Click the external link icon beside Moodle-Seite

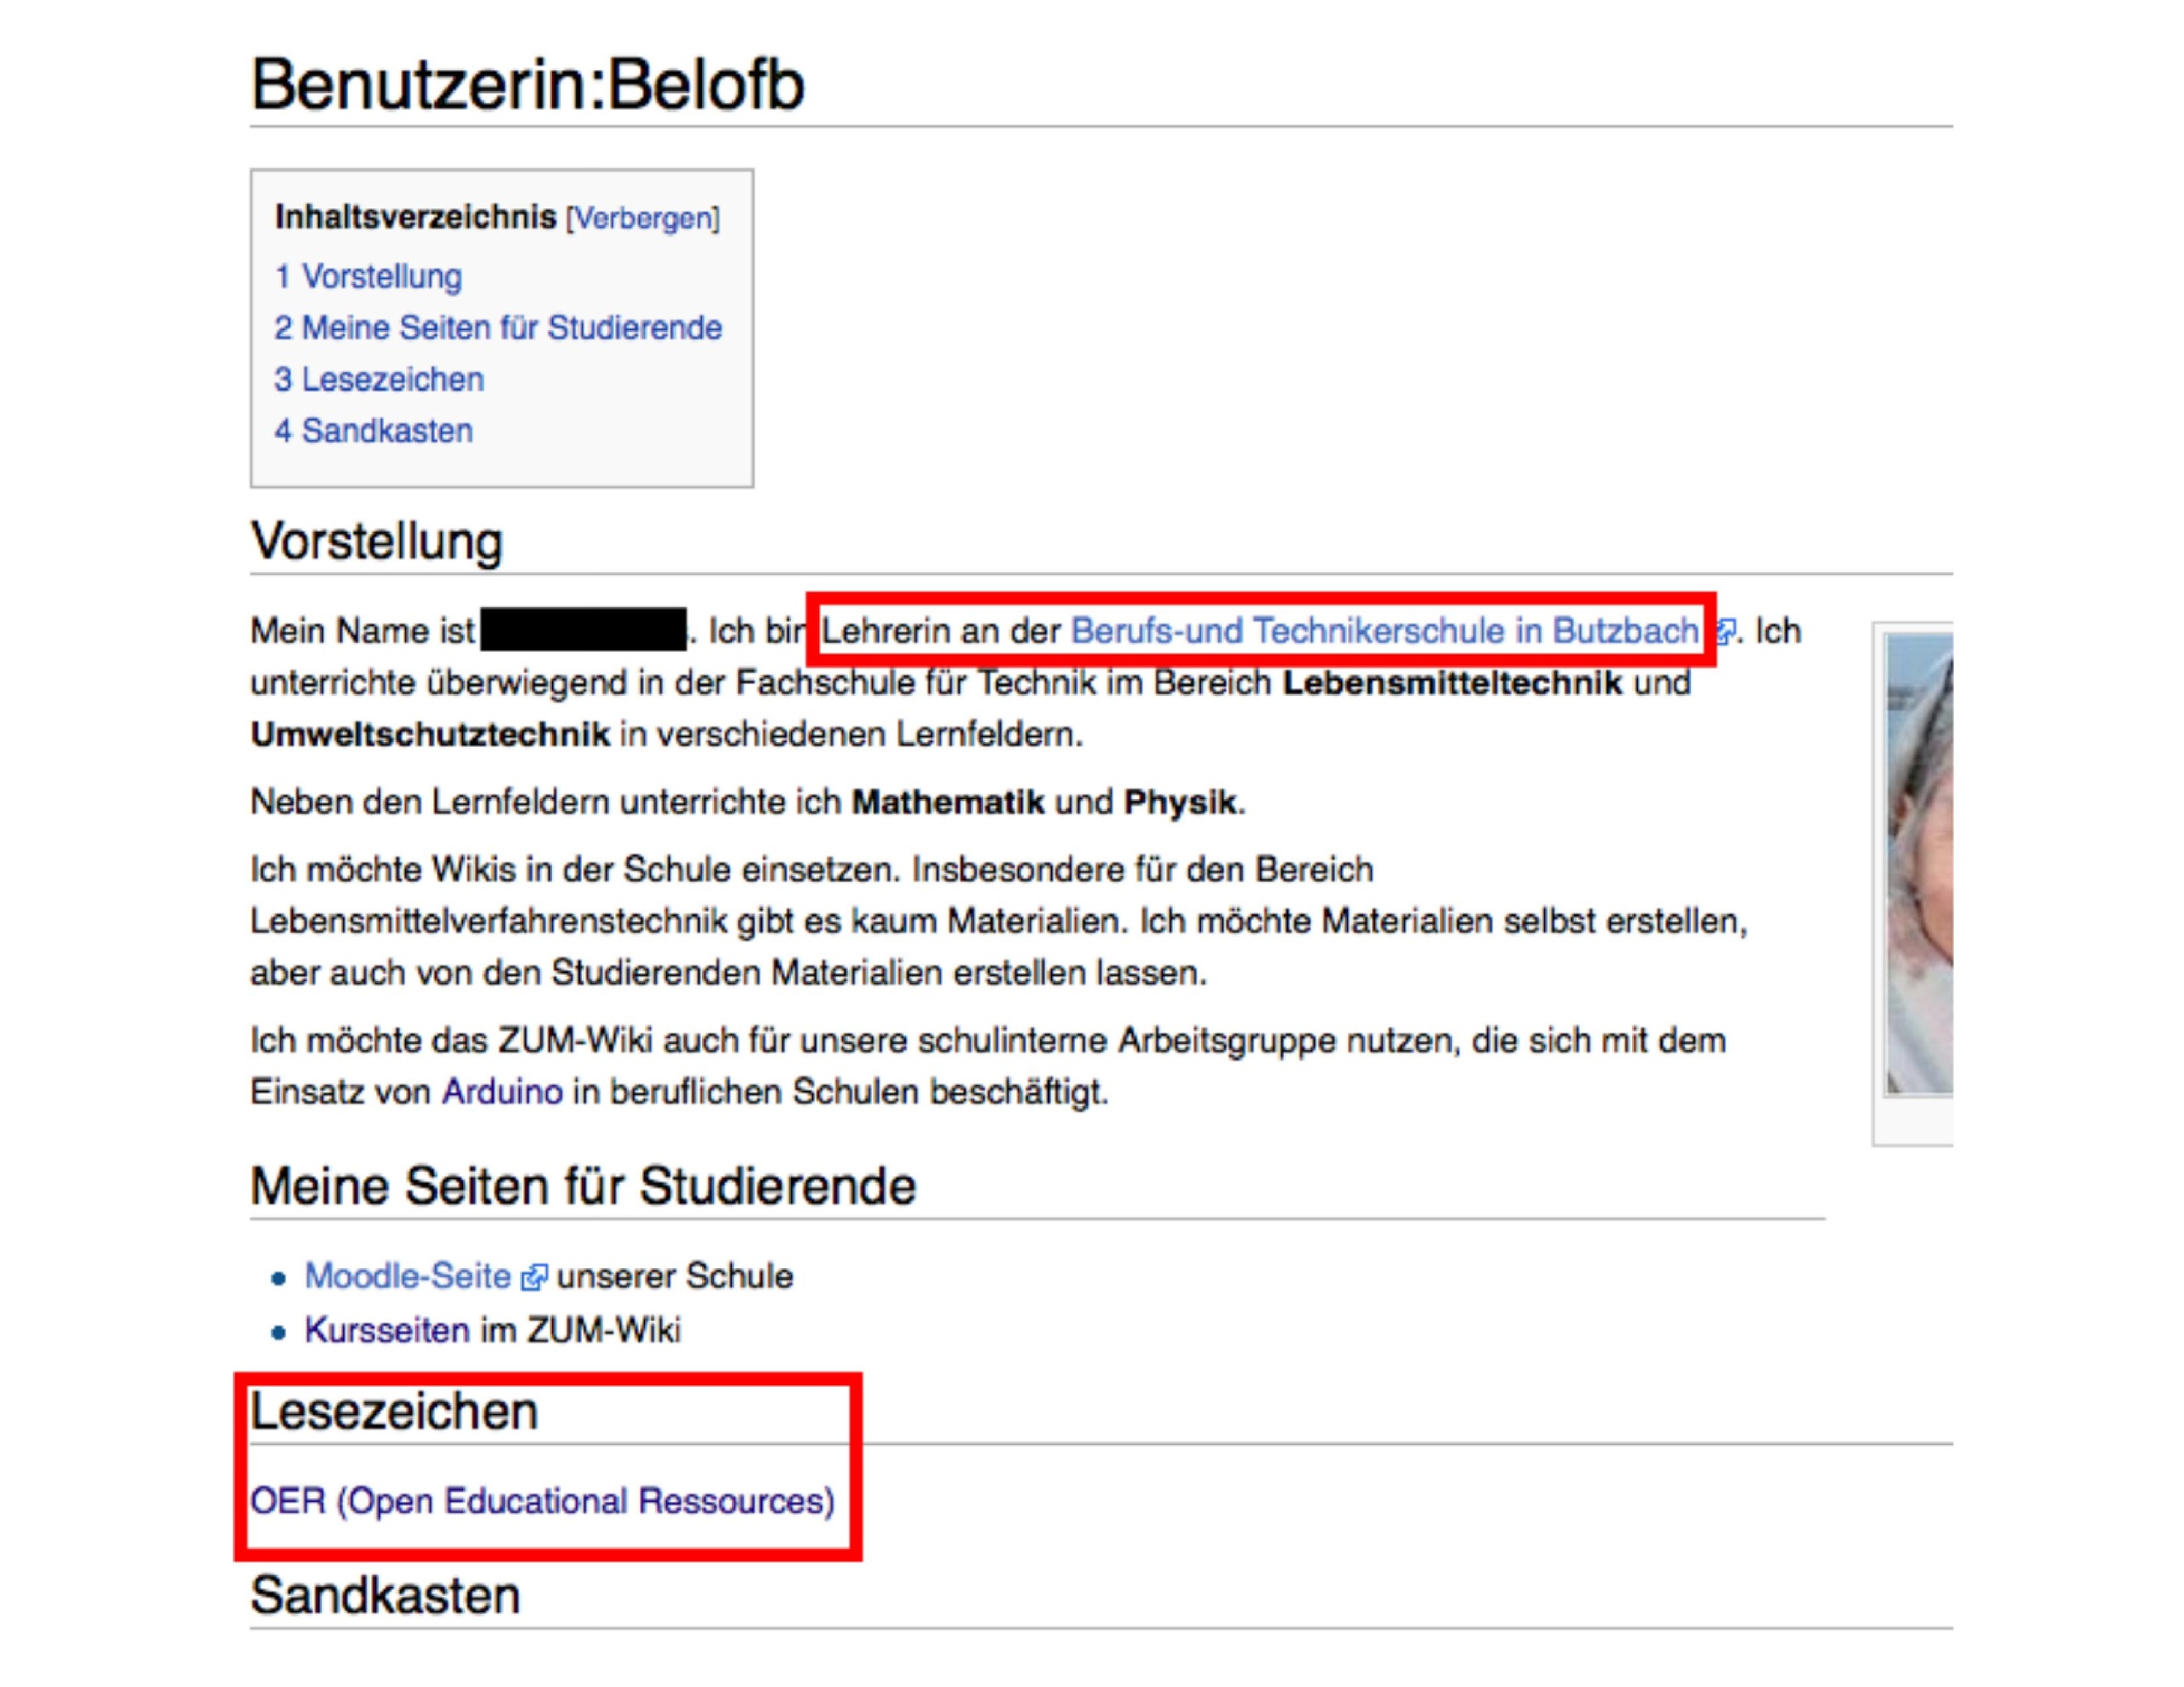[x=535, y=1277]
